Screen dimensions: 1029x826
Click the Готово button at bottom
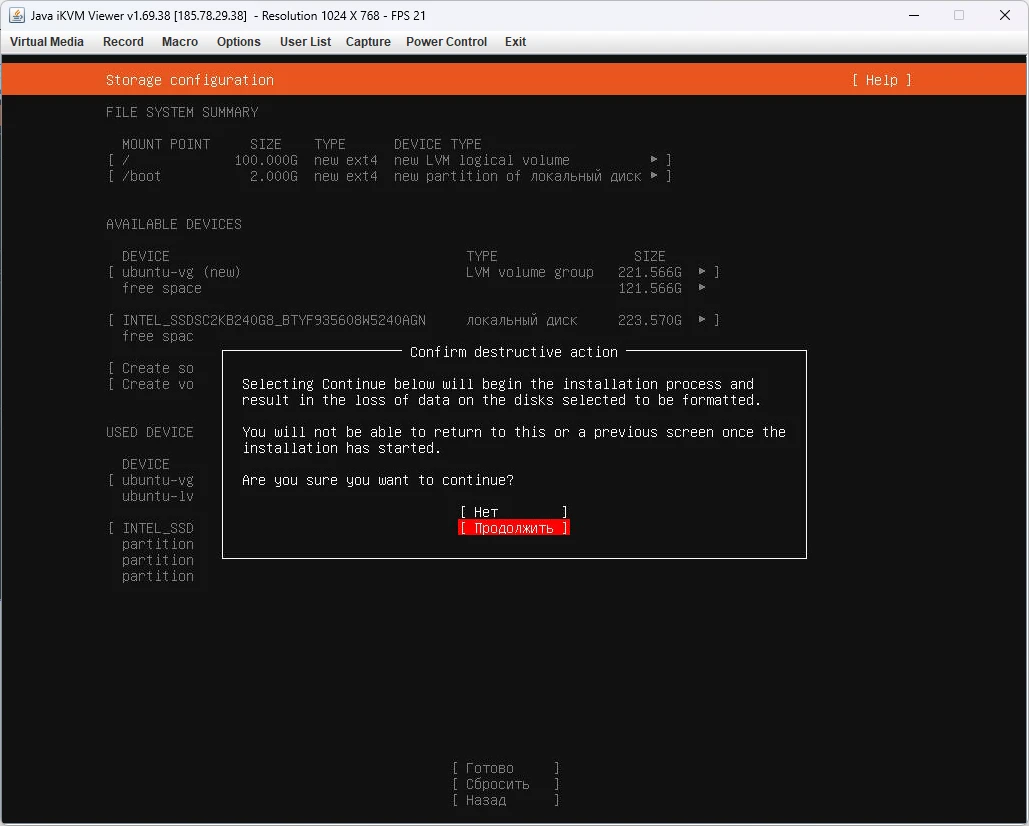click(x=505, y=768)
